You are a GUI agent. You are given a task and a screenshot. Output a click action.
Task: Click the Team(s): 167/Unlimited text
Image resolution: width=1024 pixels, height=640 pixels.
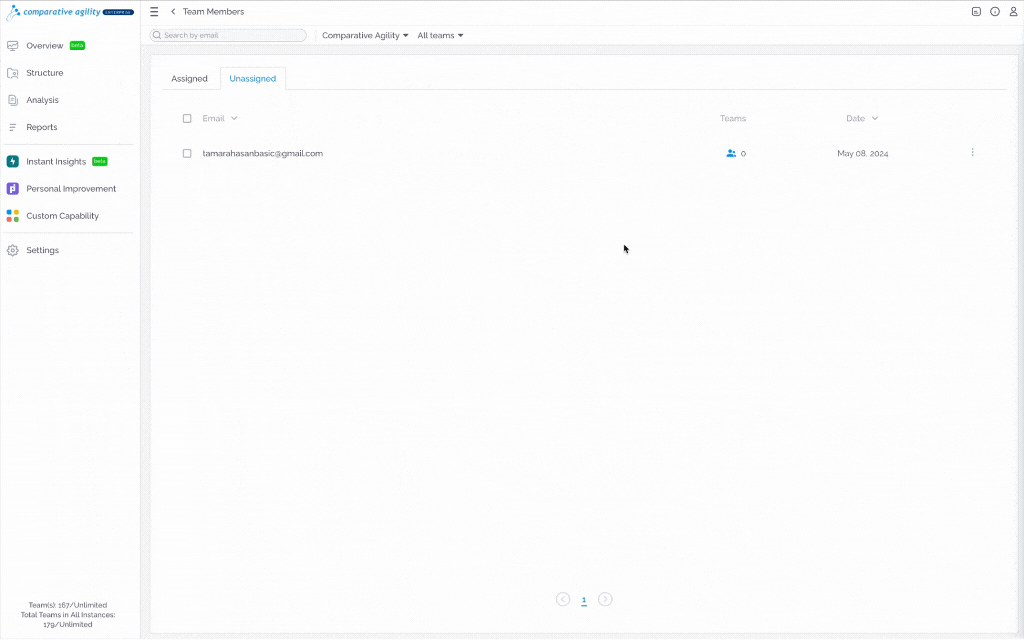tap(68, 605)
